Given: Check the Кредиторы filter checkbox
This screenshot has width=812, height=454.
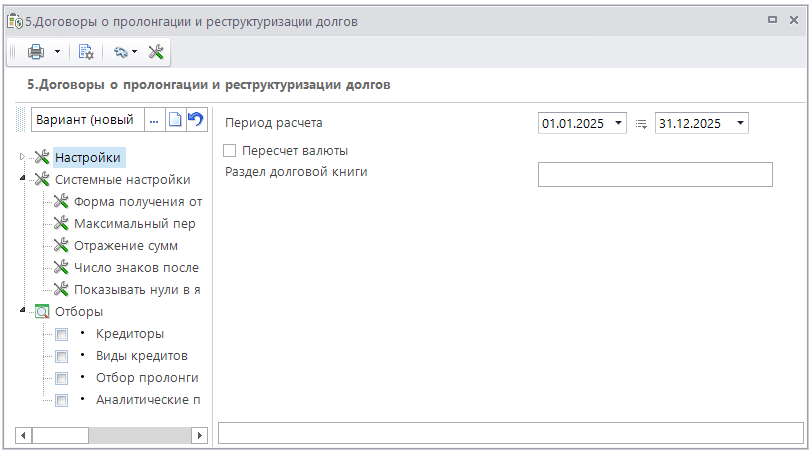Looking at the screenshot, I should (61, 334).
